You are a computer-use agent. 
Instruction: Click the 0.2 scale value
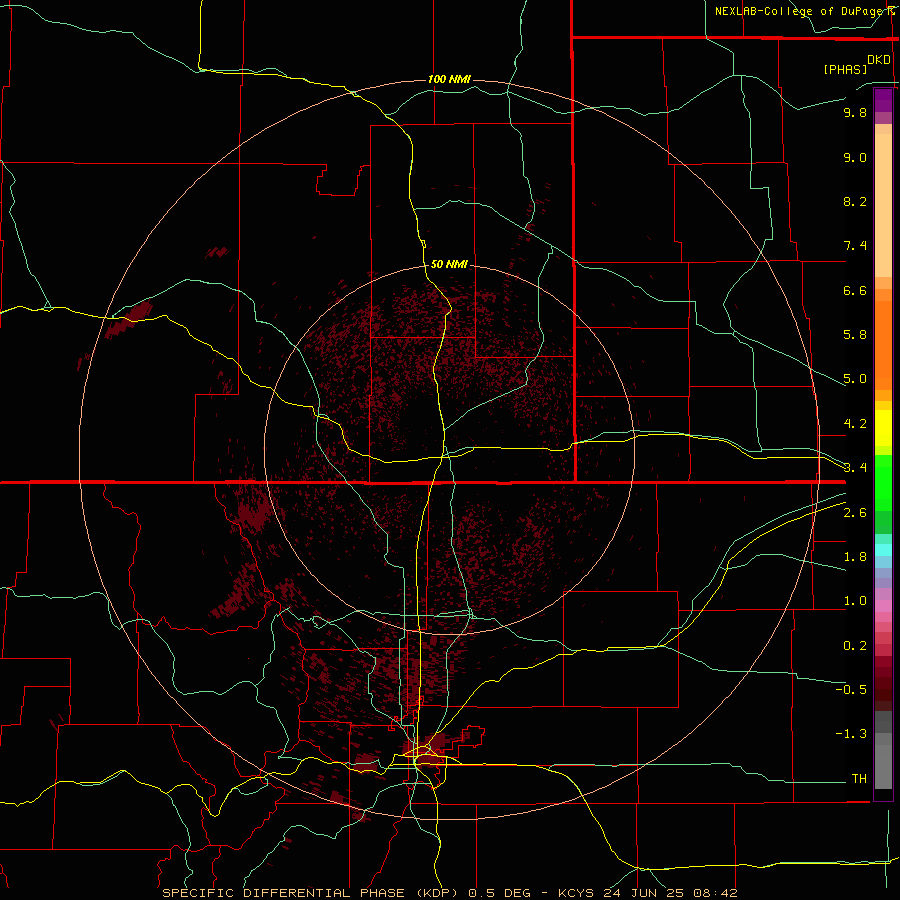pyautogui.click(x=855, y=646)
